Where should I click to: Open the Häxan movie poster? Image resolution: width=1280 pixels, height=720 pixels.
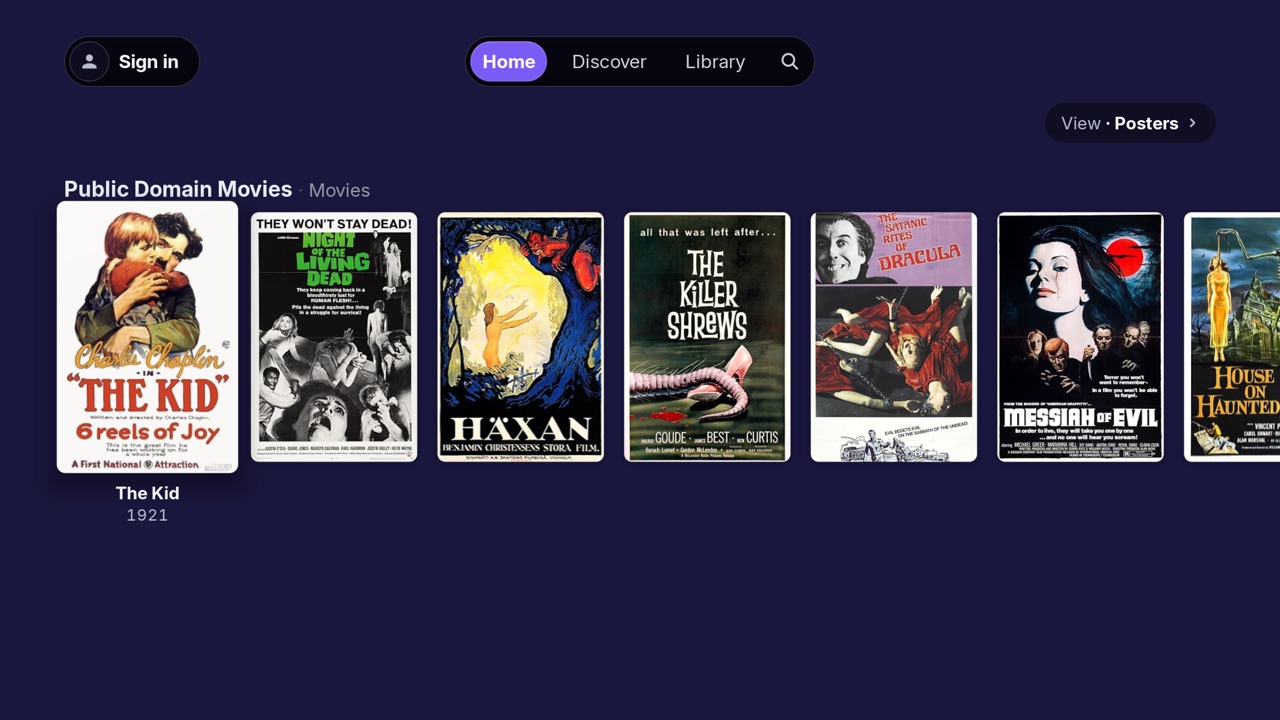pyautogui.click(x=521, y=337)
